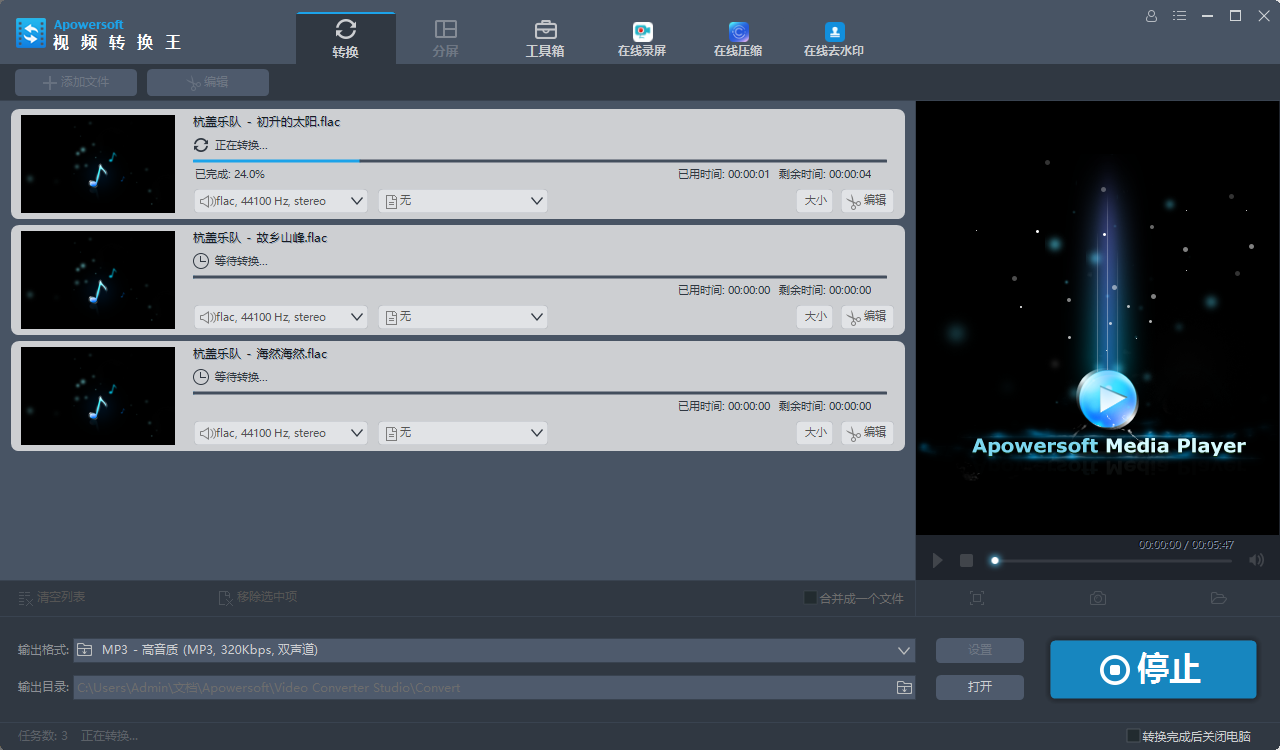This screenshot has width=1280, height=750.
Task: Click the scissors 编辑 button for 海然海然.flac
Action: (867, 433)
